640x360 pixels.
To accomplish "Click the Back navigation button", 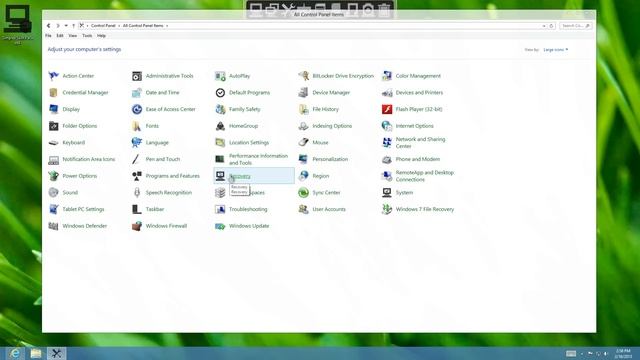I will (x=49, y=26).
